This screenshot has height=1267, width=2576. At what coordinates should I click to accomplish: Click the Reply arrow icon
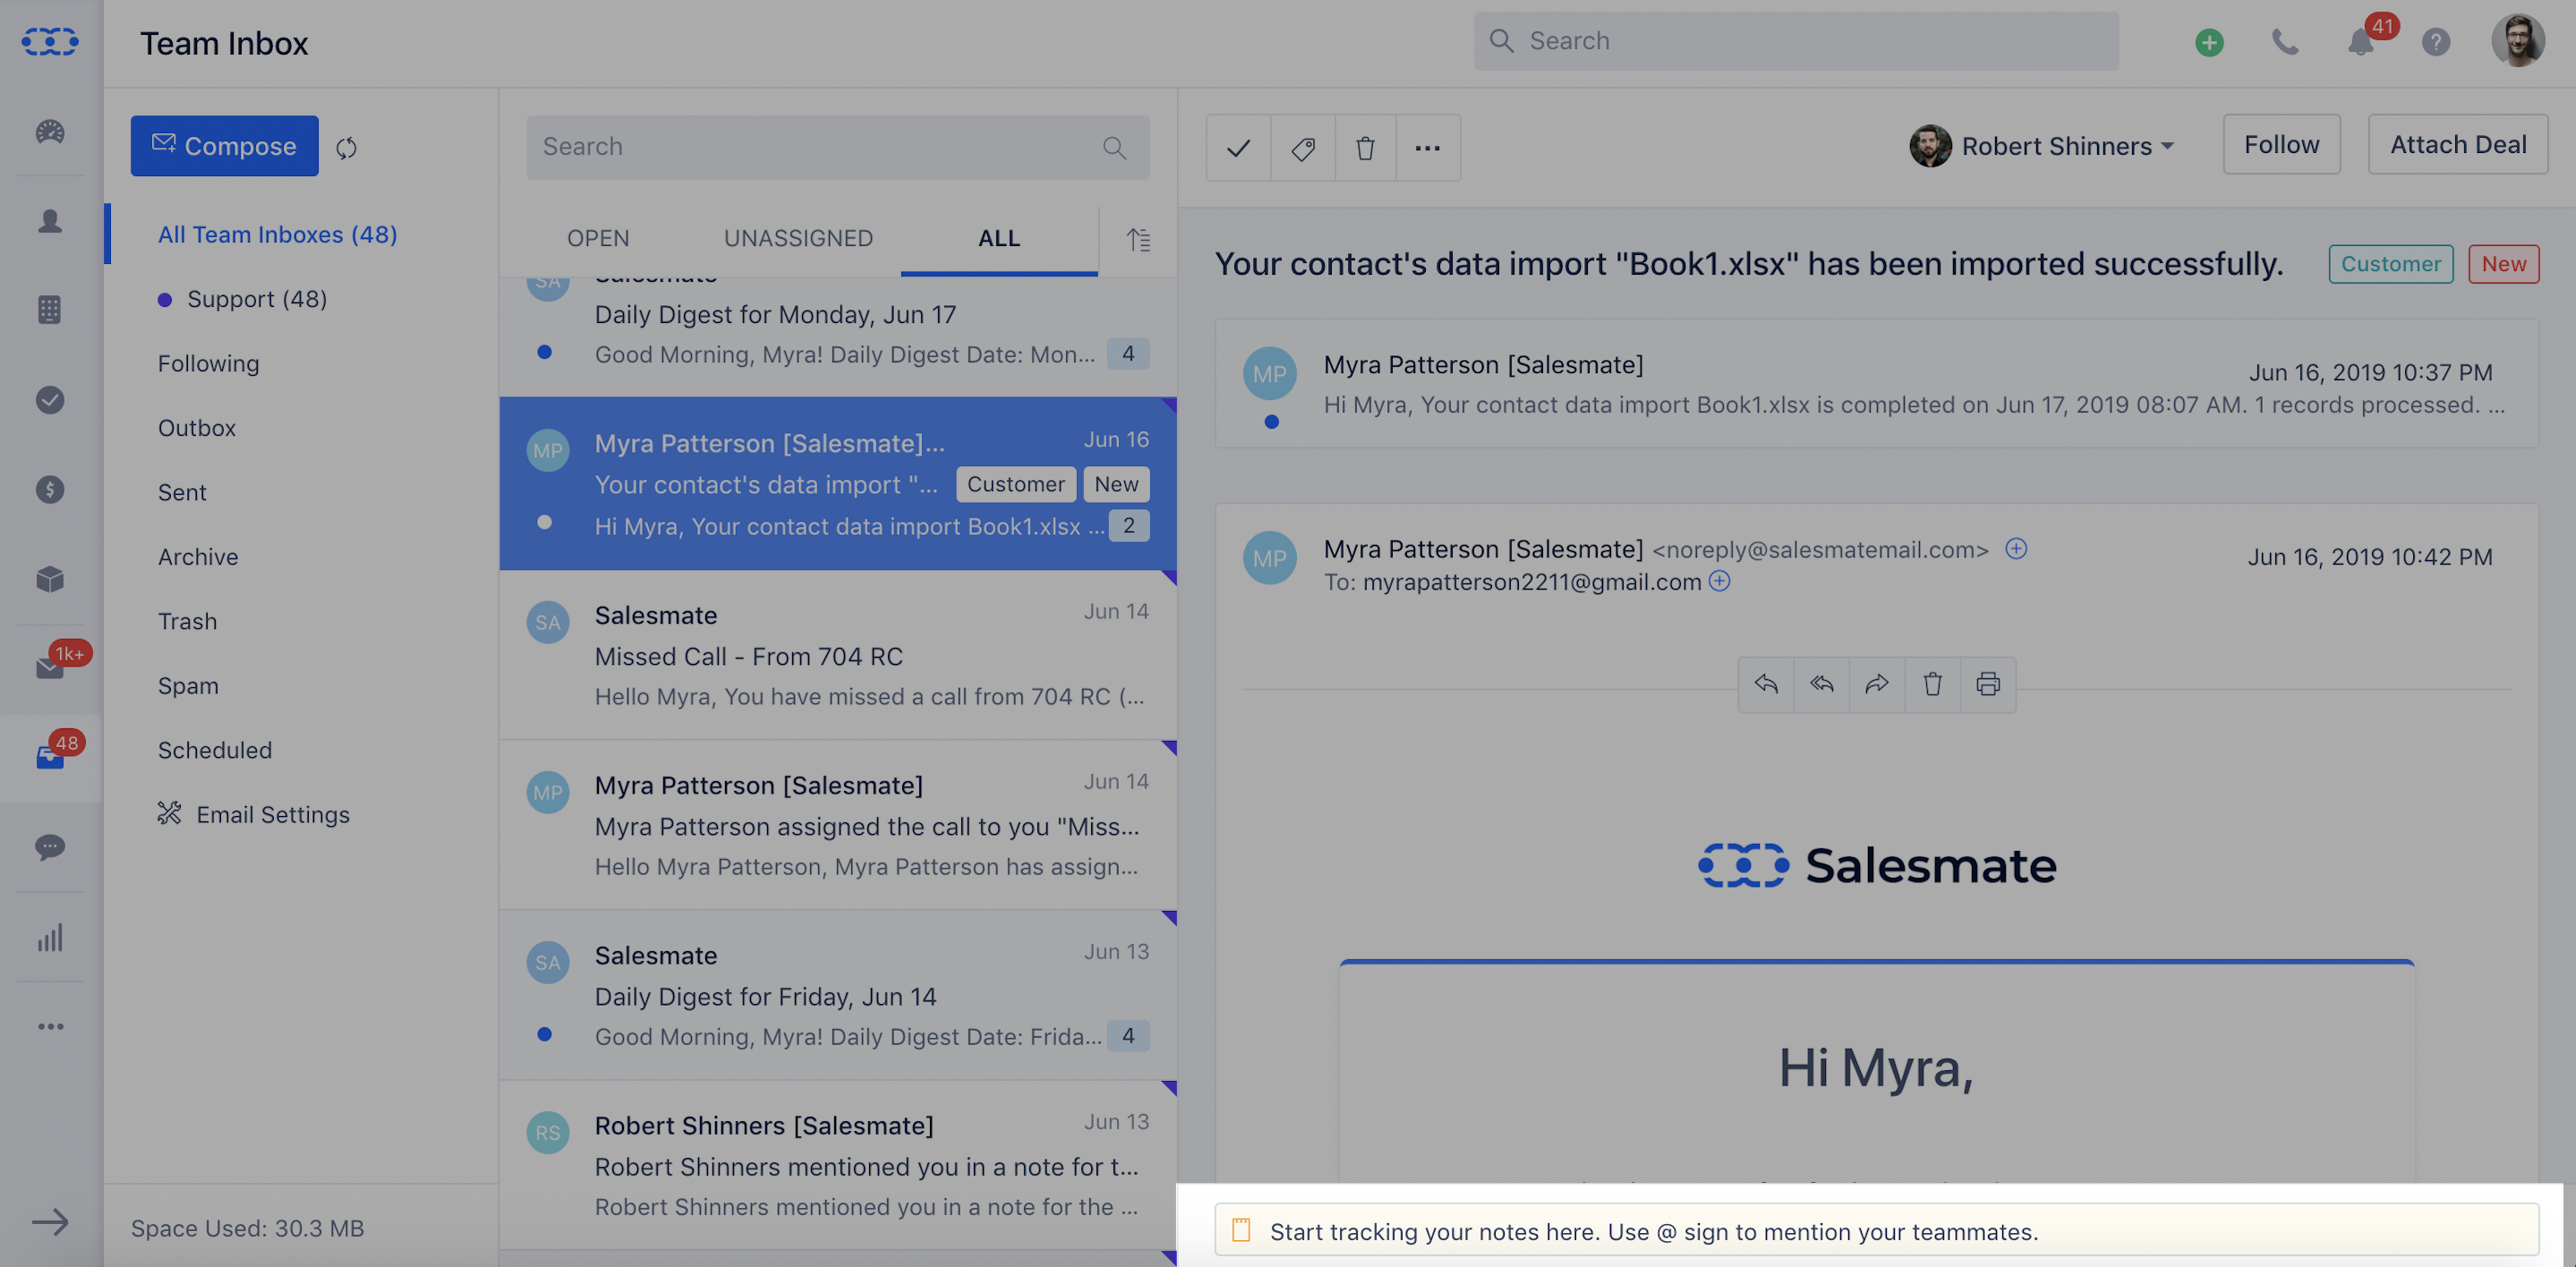point(1766,684)
